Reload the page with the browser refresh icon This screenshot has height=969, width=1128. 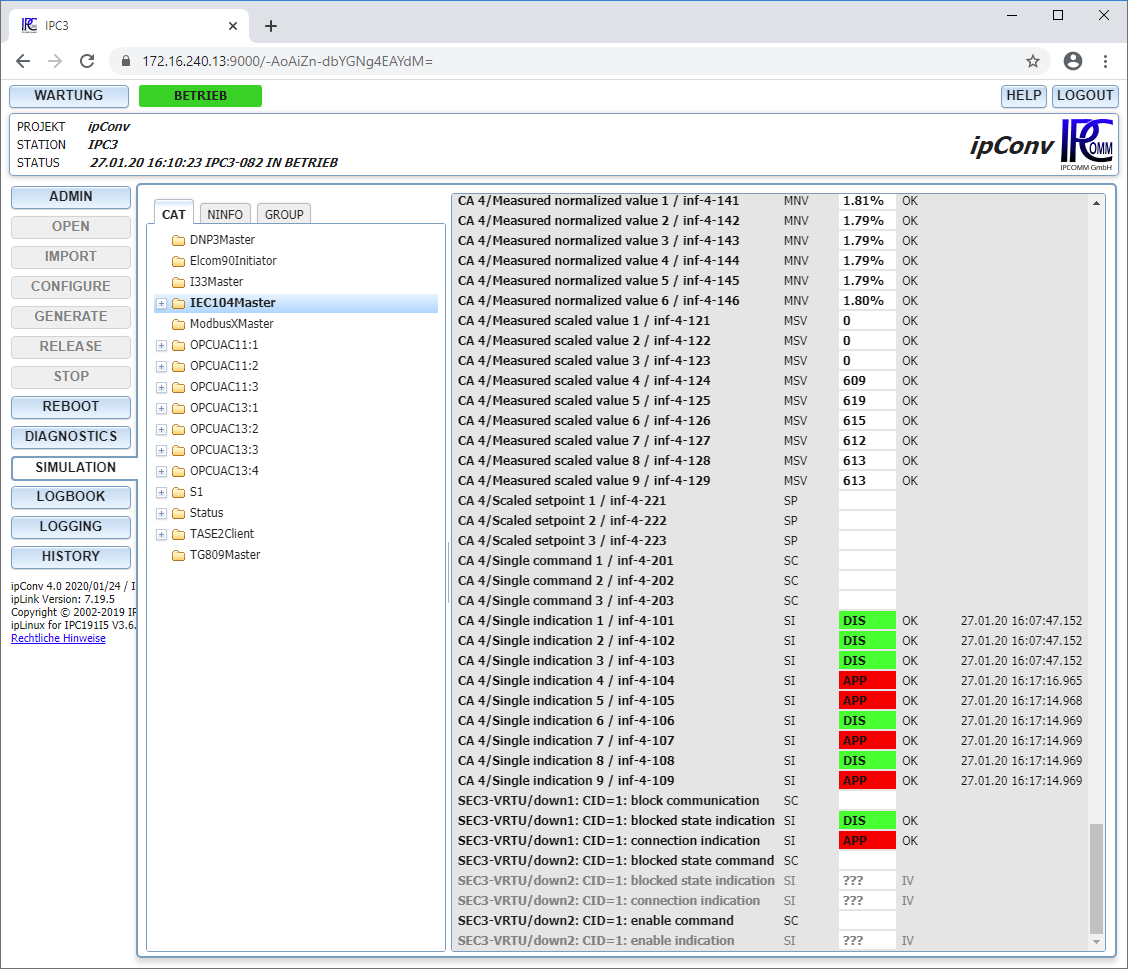[x=87, y=61]
